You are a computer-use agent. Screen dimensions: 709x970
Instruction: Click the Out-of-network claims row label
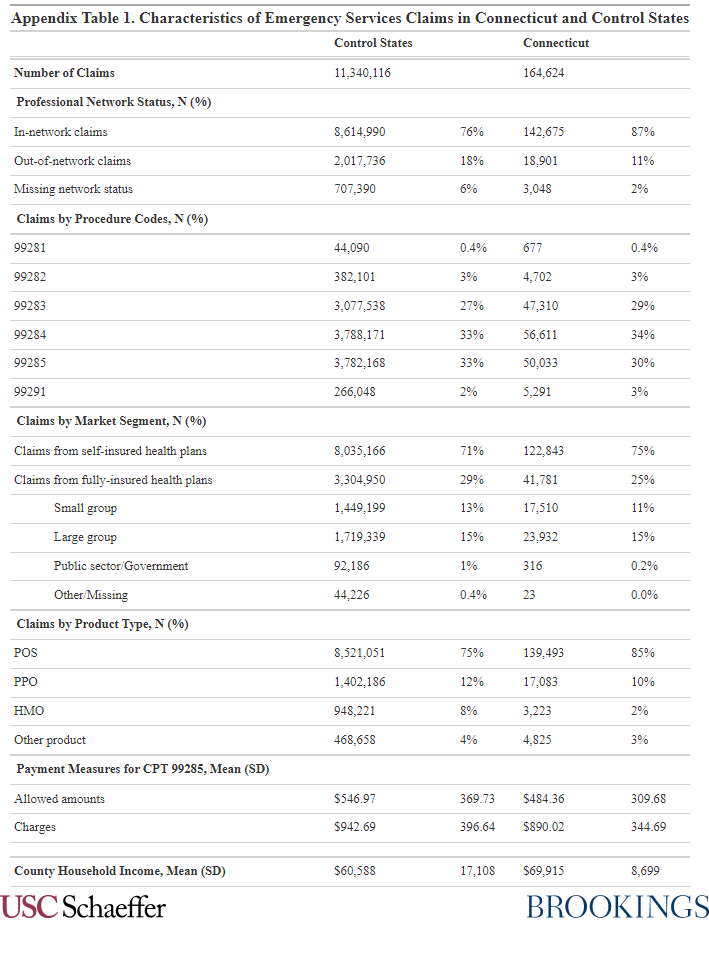(x=72, y=160)
